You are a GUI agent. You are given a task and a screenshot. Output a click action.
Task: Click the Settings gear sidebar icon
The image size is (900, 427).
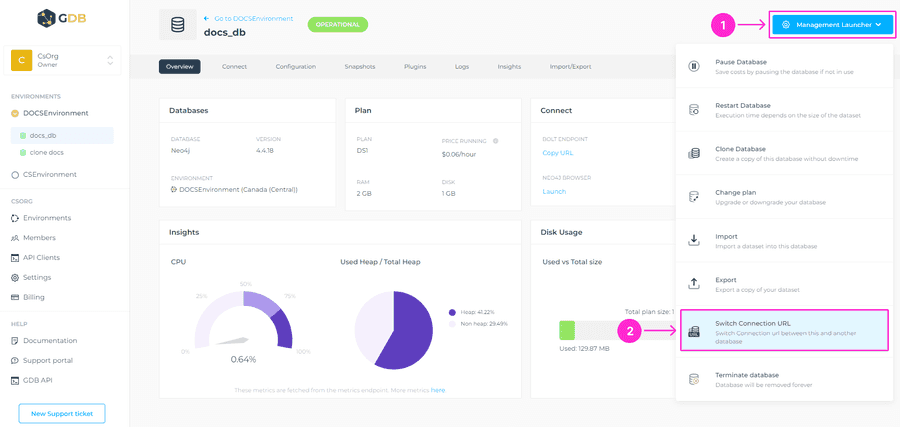(15, 277)
